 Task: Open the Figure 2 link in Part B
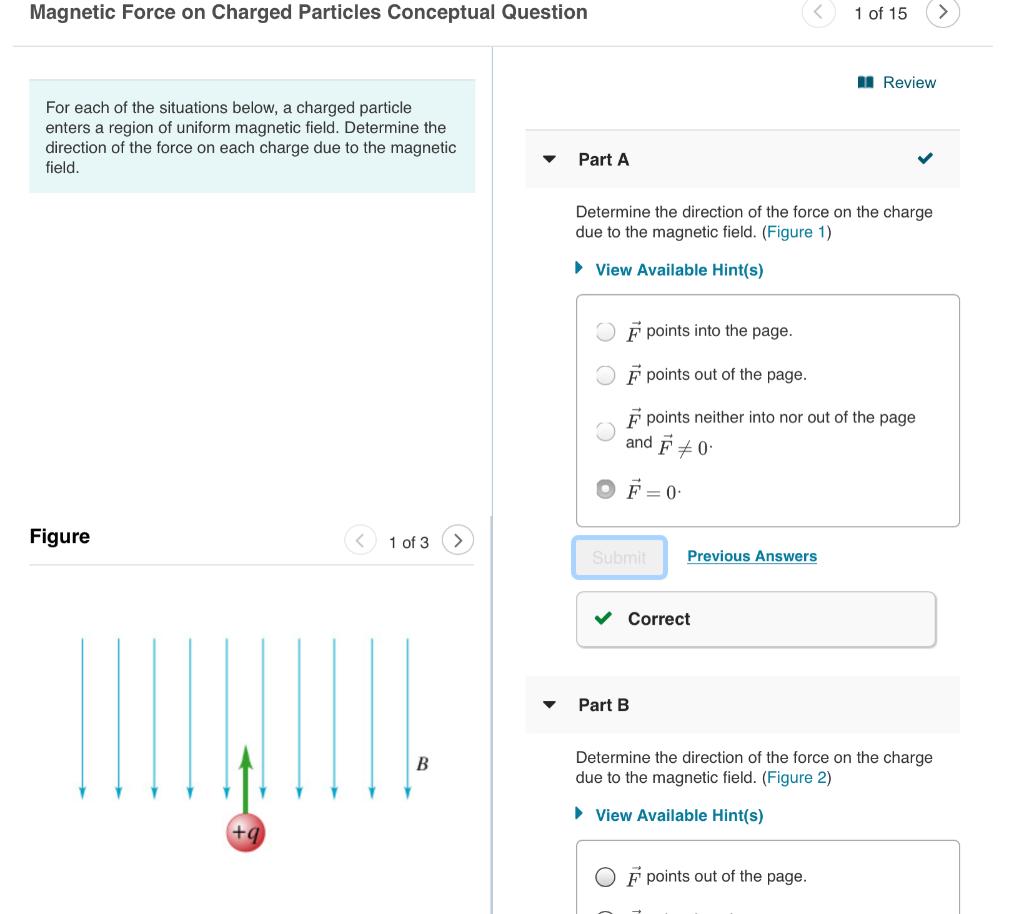click(796, 776)
